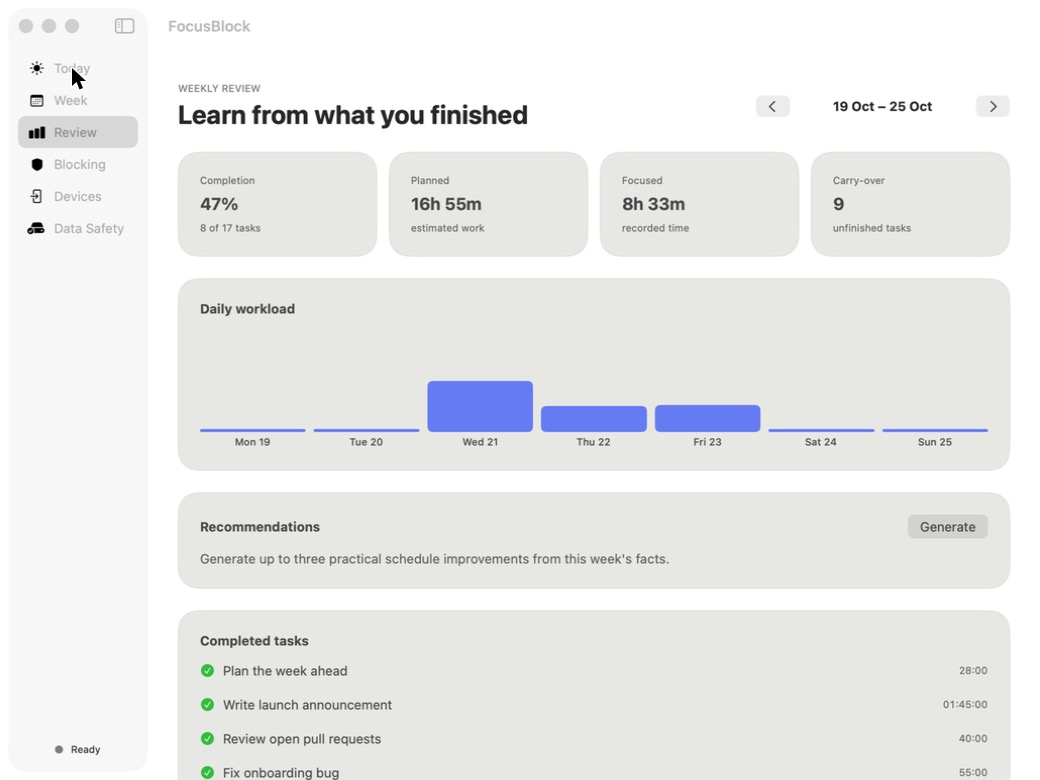
Task: Open the Blocking section
Action: coord(80,164)
